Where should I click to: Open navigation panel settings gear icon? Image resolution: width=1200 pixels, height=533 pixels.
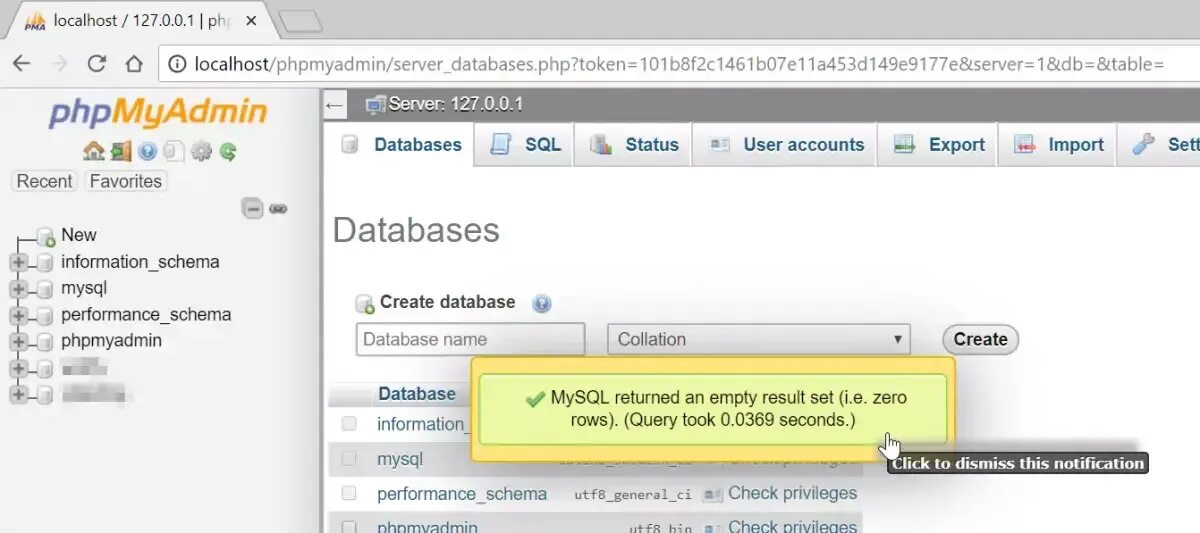[x=201, y=151]
